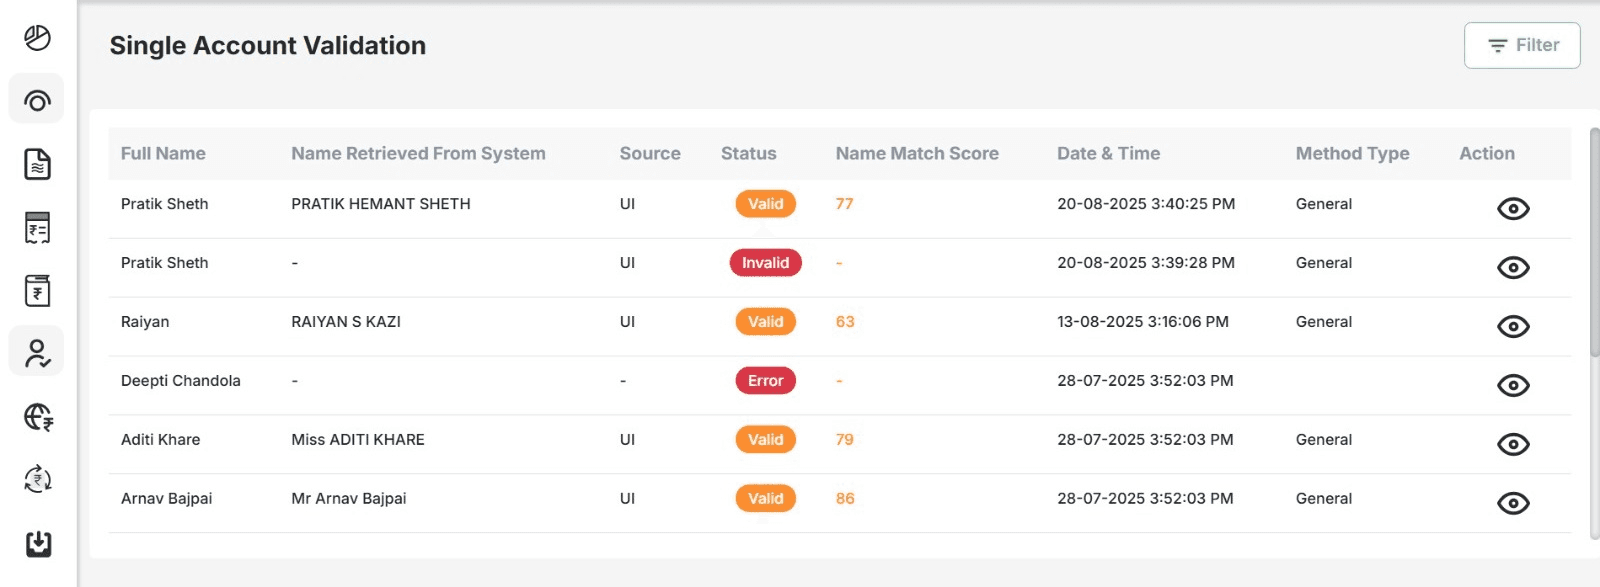Click the Error status badge

click(765, 381)
